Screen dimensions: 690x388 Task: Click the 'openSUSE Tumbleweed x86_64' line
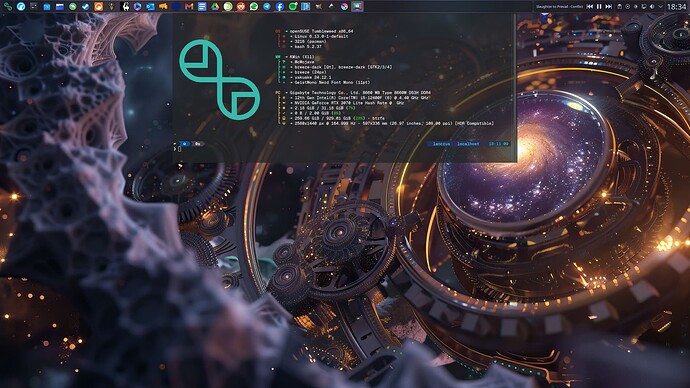321,32
